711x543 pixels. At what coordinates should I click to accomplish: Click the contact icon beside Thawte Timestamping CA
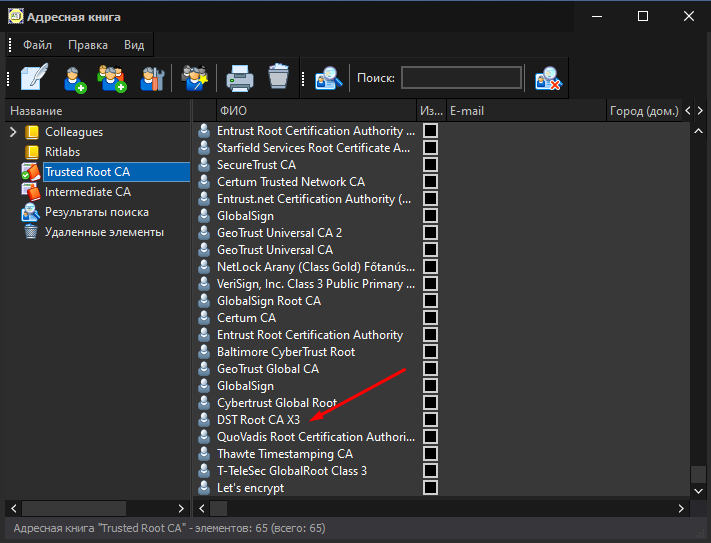(x=205, y=454)
